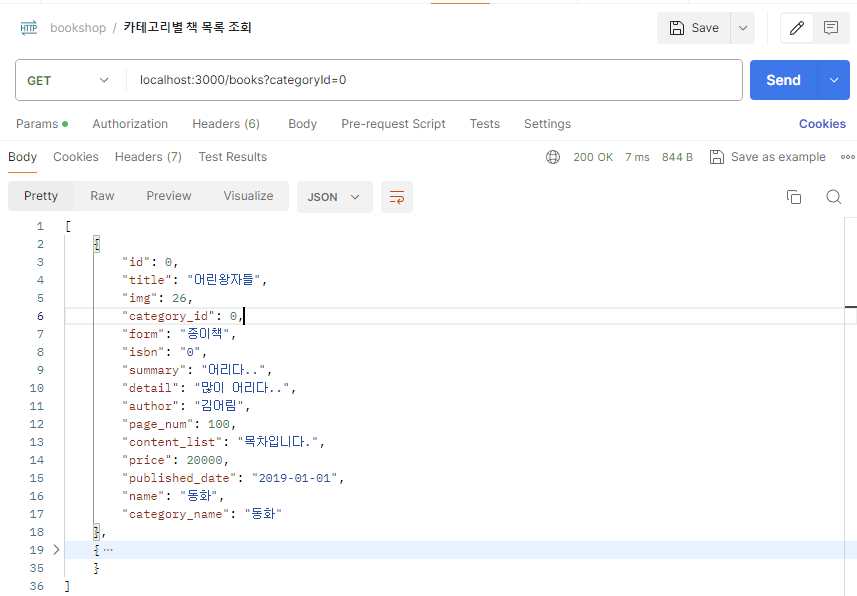Viewport: 857px width, 596px height.
Task: Copy response with the copy icon
Action: pos(794,197)
